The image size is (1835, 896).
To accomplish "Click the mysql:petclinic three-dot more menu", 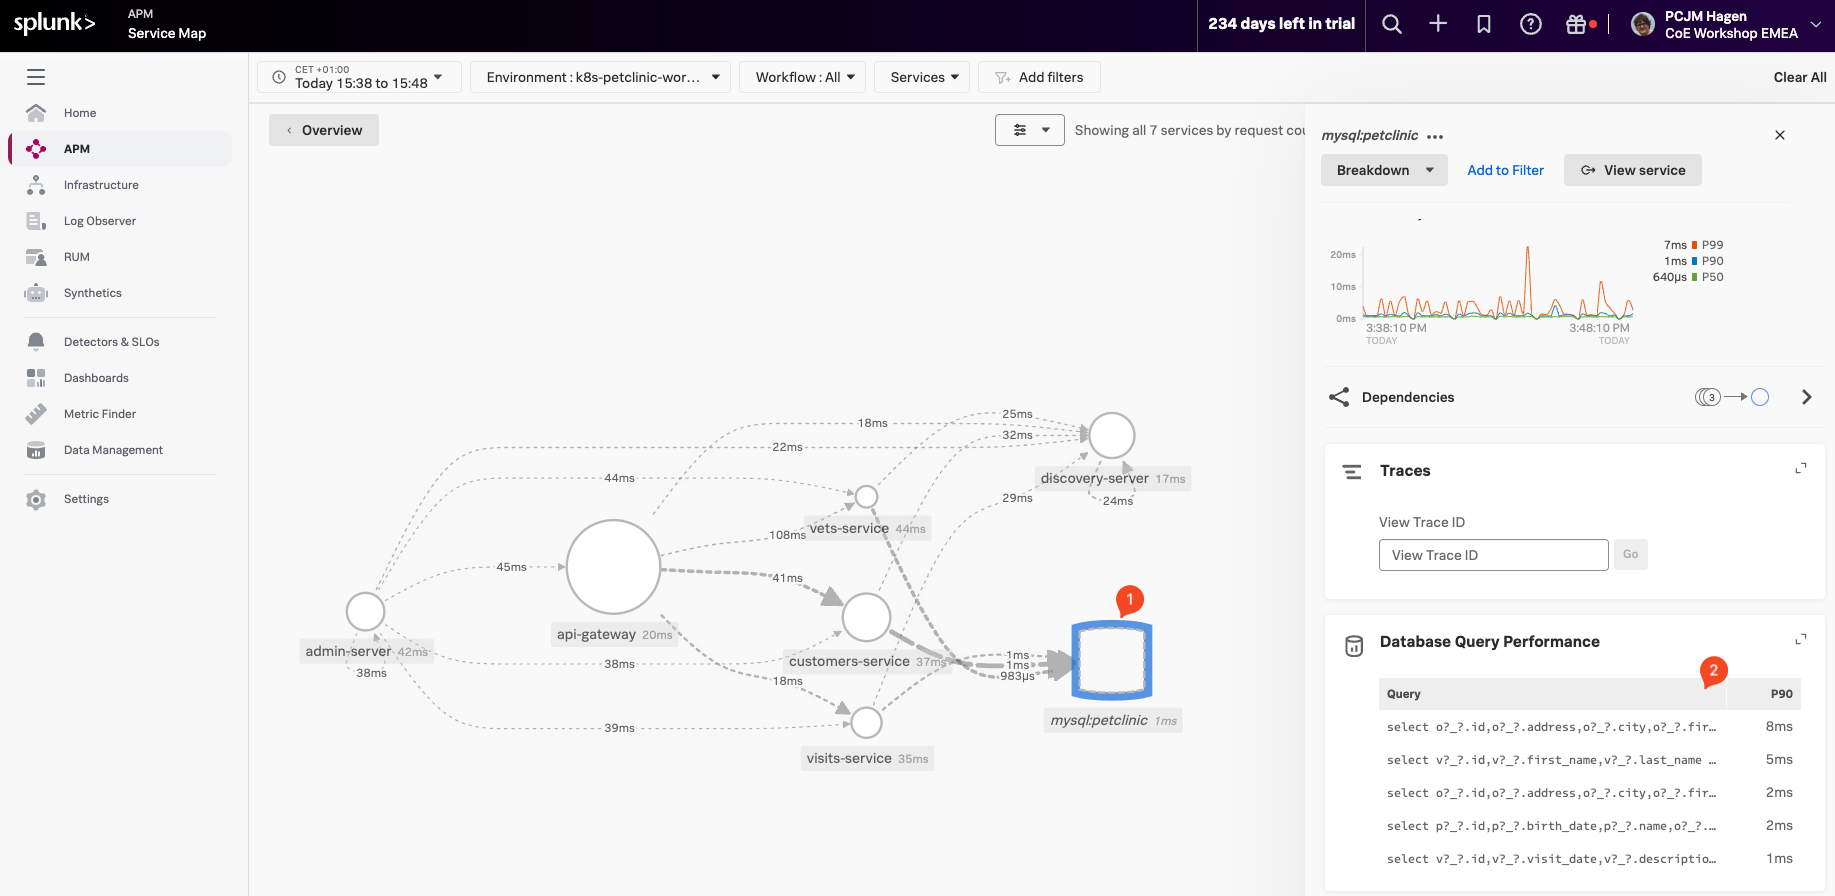I will [x=1435, y=137].
